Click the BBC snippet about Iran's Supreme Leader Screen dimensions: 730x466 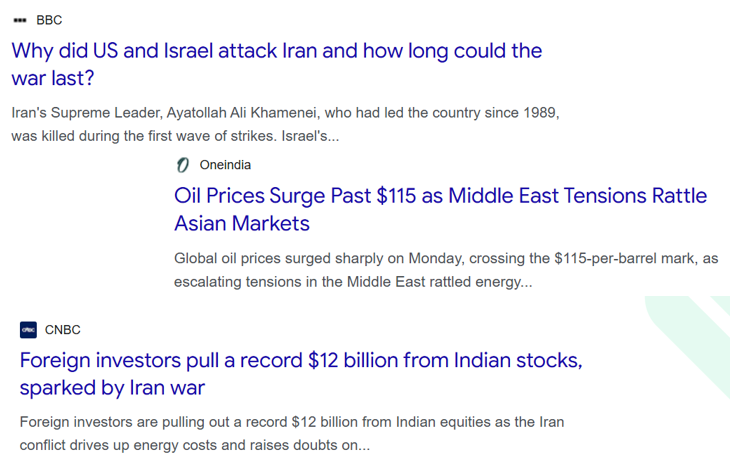[285, 113]
